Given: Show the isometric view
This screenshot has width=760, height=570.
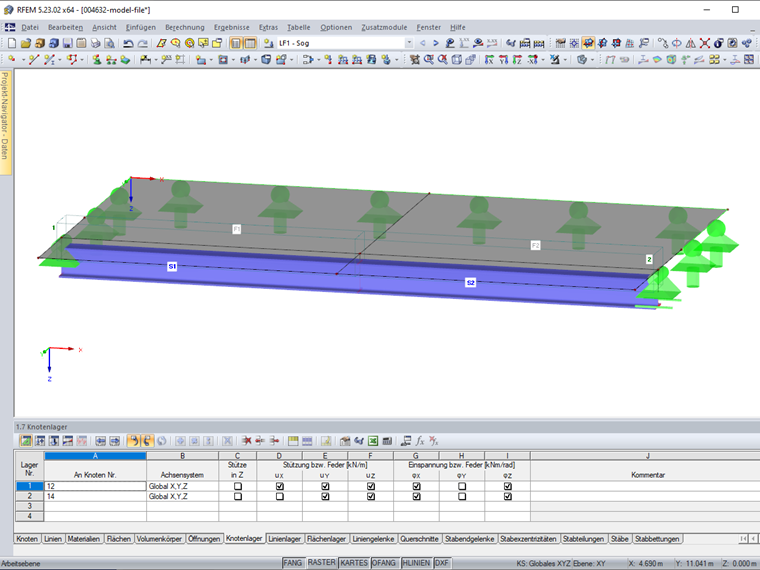Looking at the screenshot, I should coord(457,59).
